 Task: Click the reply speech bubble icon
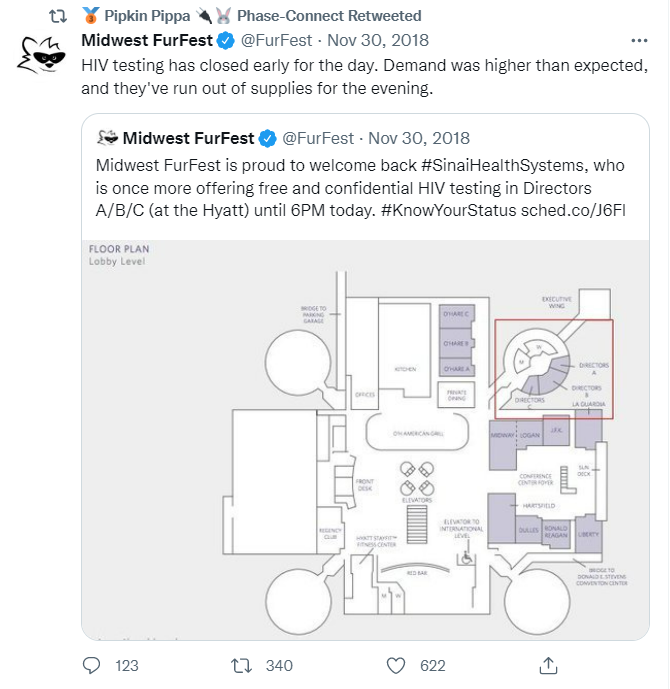[x=93, y=665]
